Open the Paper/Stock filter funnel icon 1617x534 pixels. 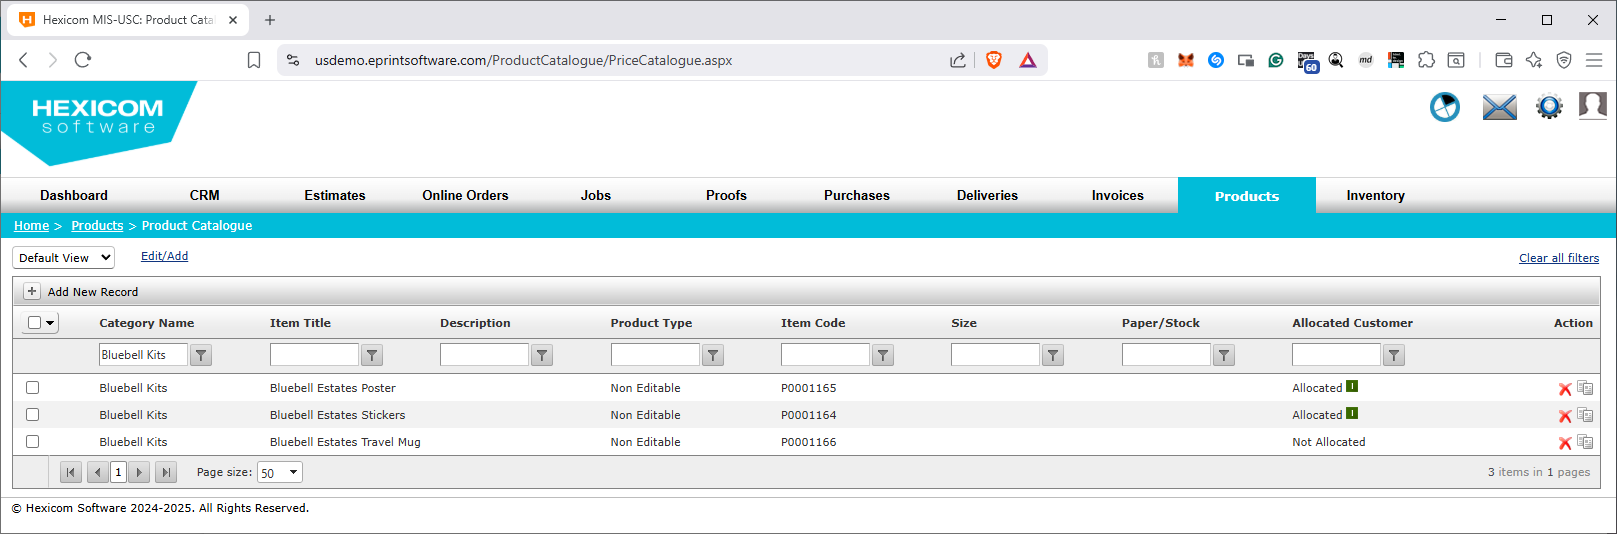coord(1224,355)
